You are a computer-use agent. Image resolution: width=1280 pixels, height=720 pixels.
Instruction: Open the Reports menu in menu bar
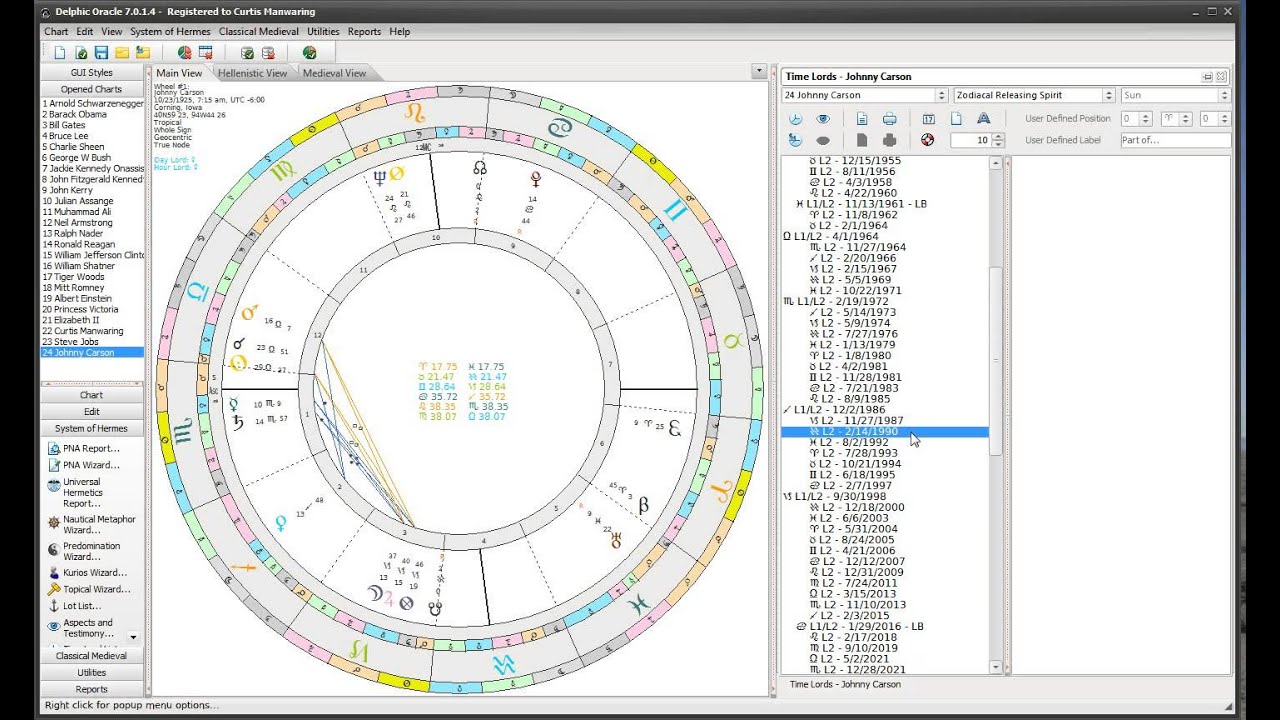pos(364,32)
